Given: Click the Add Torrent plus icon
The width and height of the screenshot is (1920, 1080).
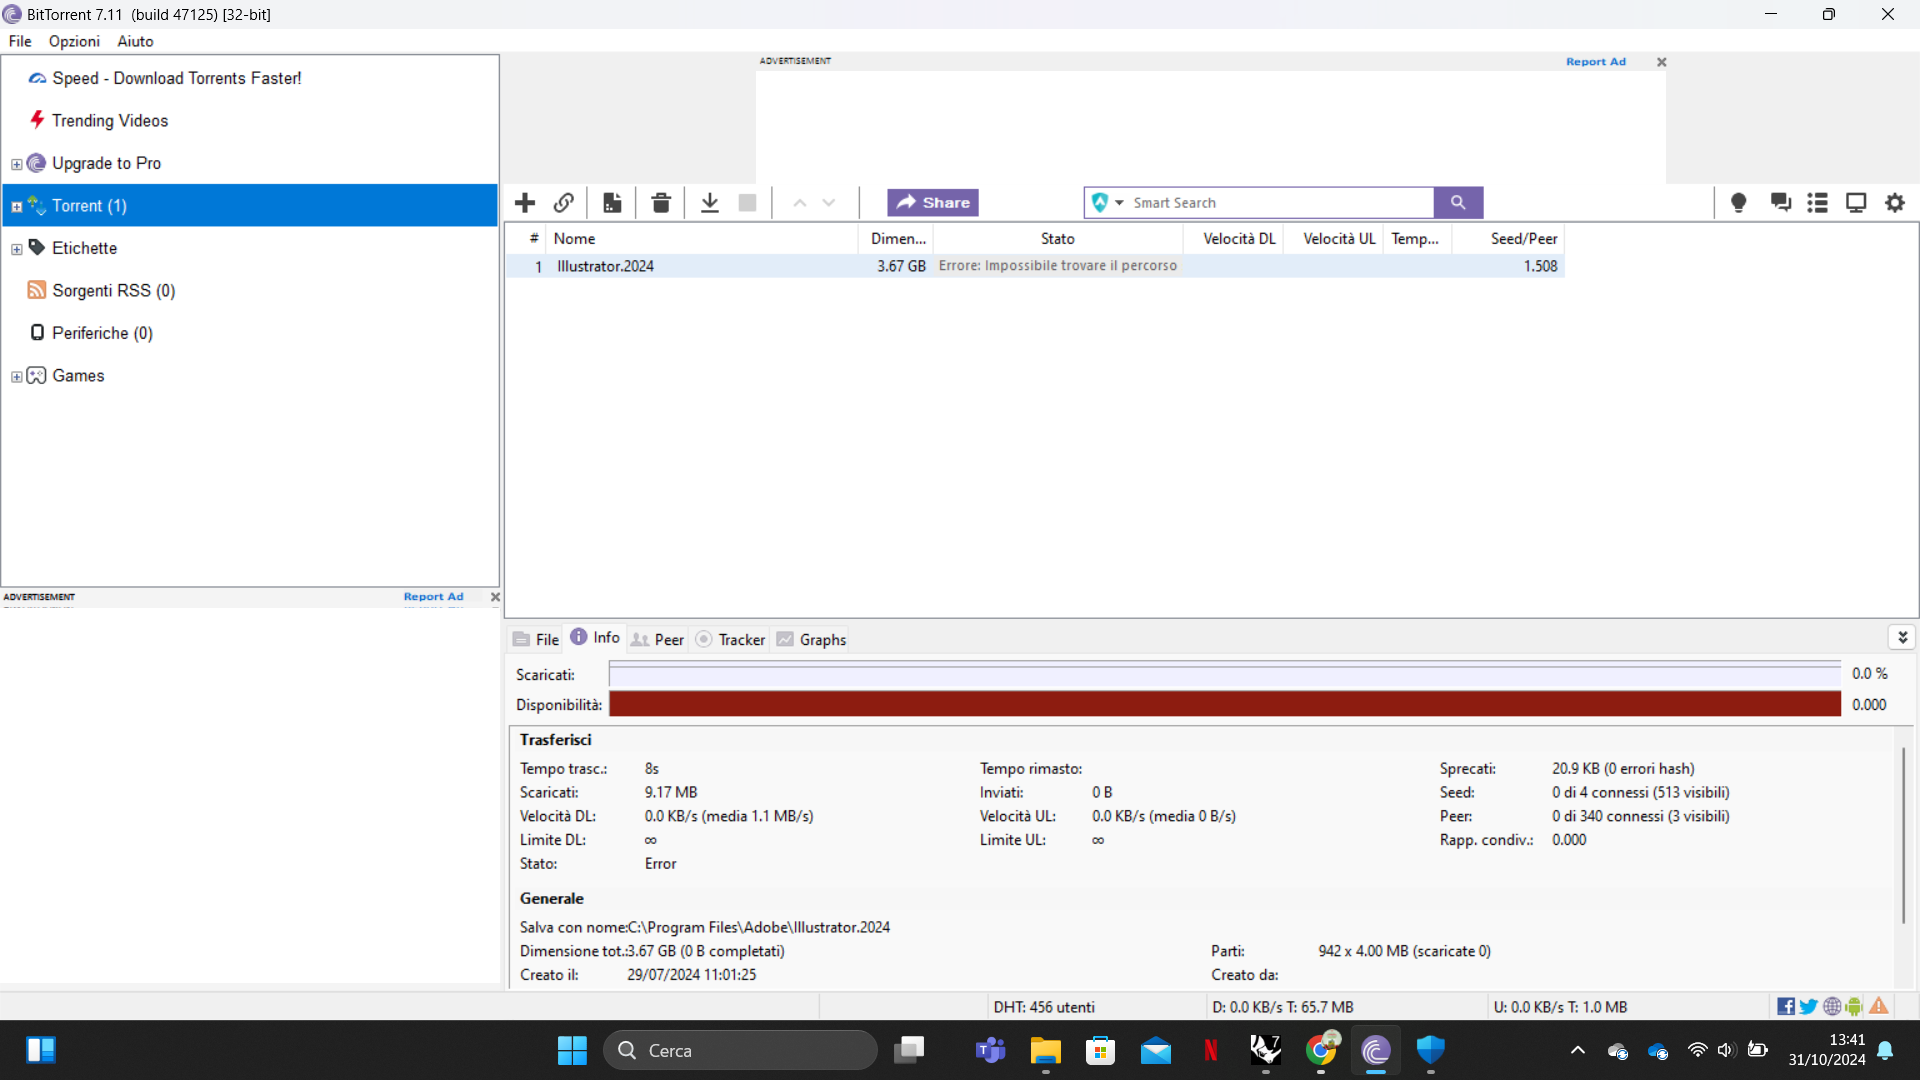Looking at the screenshot, I should (x=525, y=203).
